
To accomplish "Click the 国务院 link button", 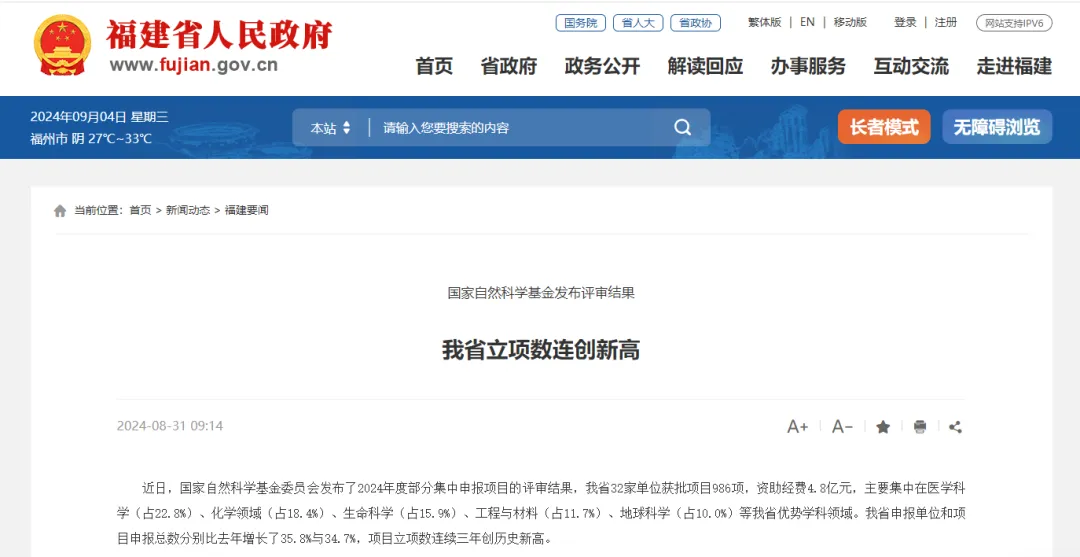I will [581, 23].
